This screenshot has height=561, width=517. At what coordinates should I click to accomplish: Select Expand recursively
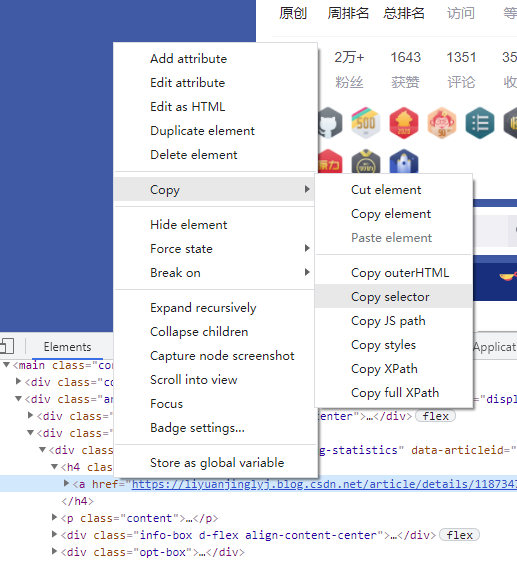point(203,308)
